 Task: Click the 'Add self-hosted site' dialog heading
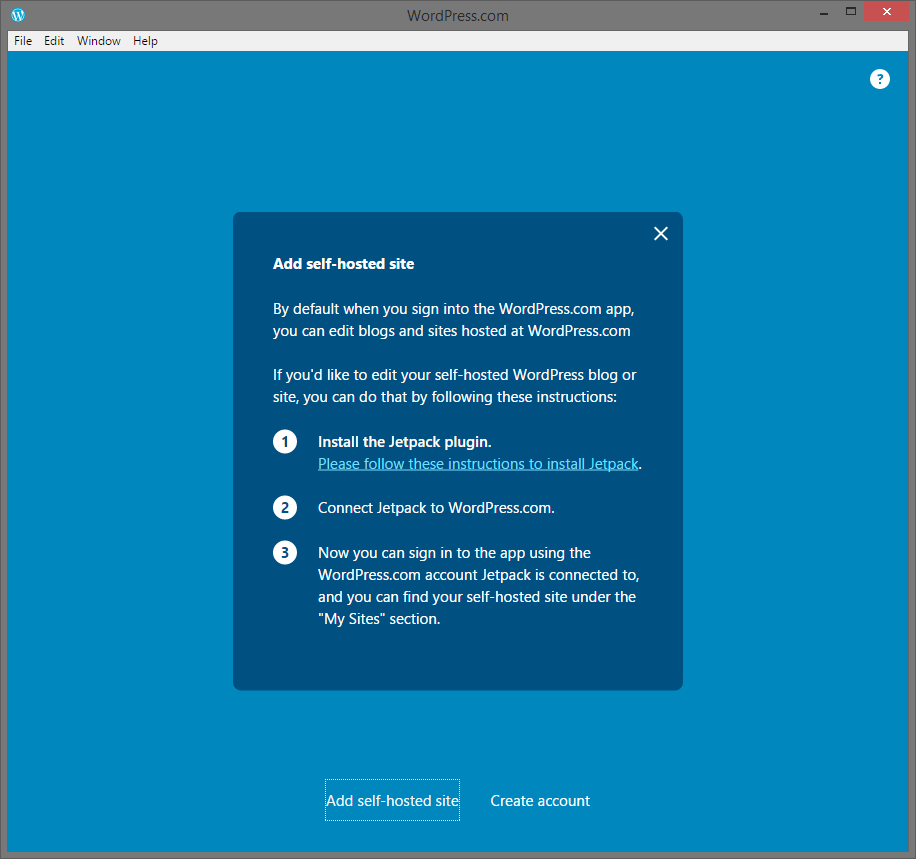tap(344, 264)
